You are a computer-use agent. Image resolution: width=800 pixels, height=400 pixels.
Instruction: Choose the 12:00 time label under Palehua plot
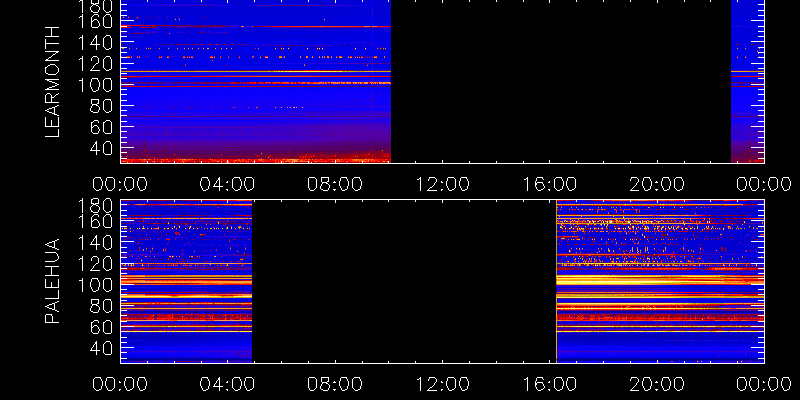(442, 384)
